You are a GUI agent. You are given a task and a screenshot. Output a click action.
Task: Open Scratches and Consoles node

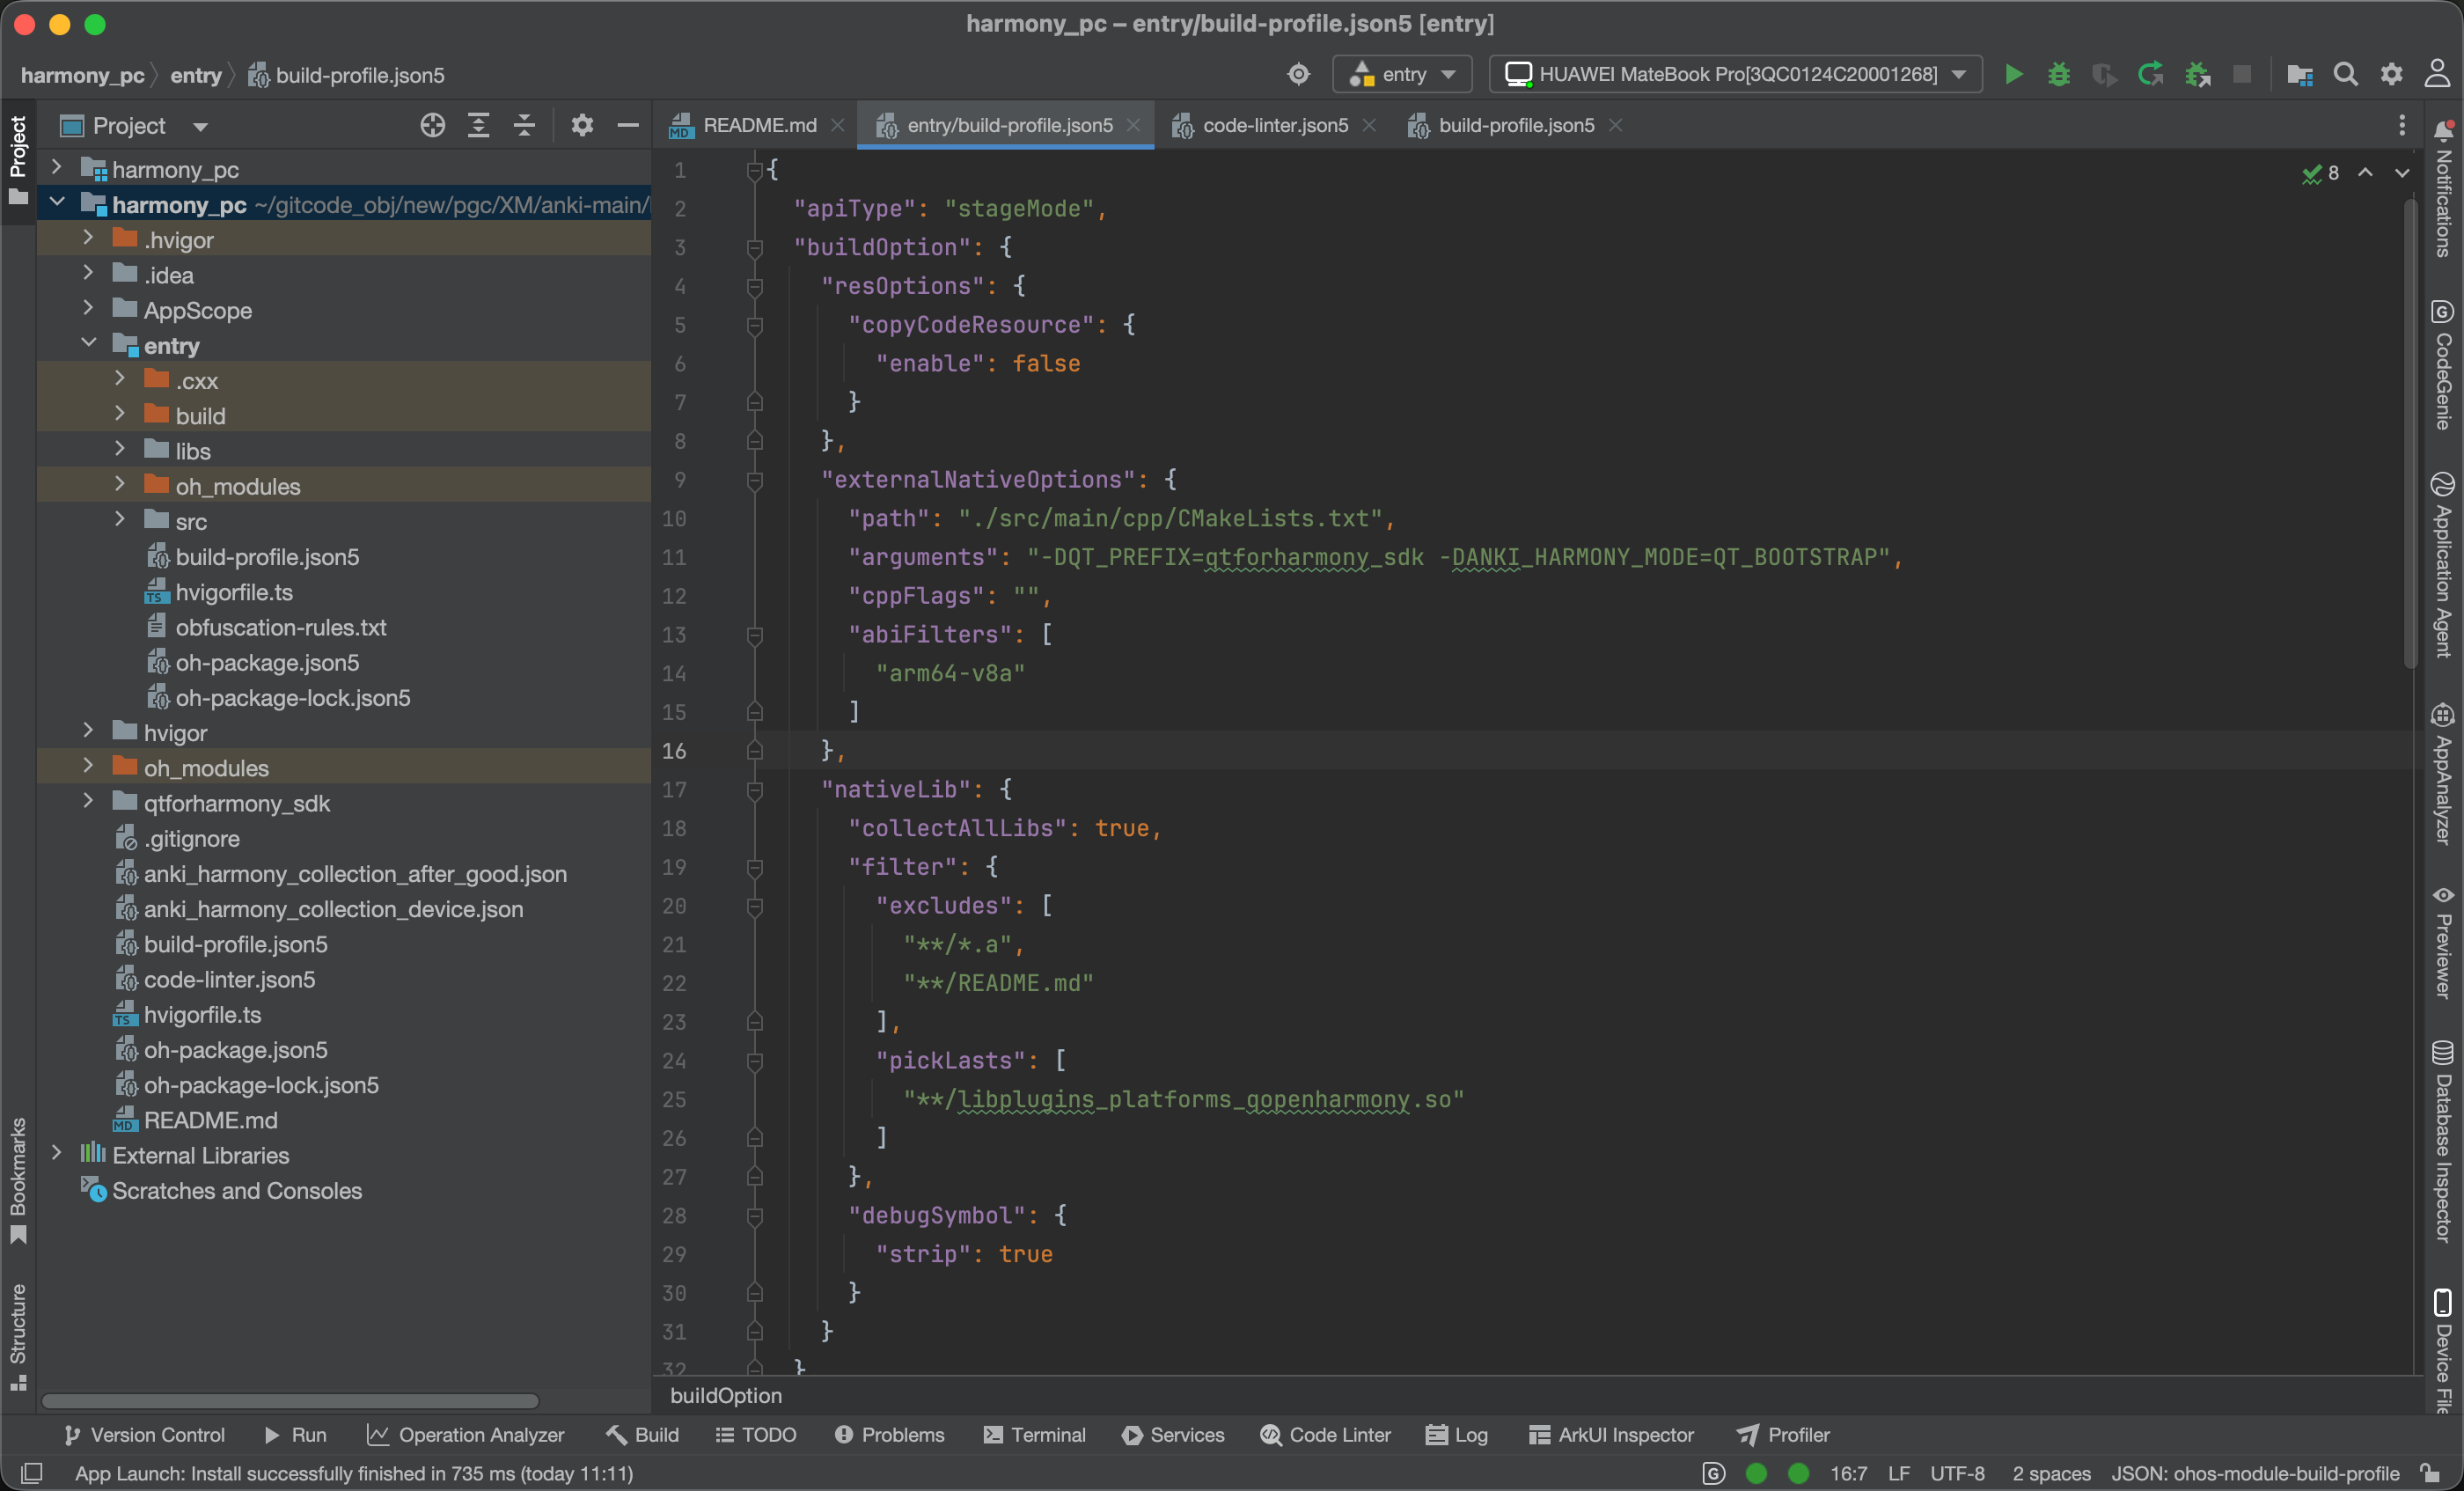pos(236,1190)
